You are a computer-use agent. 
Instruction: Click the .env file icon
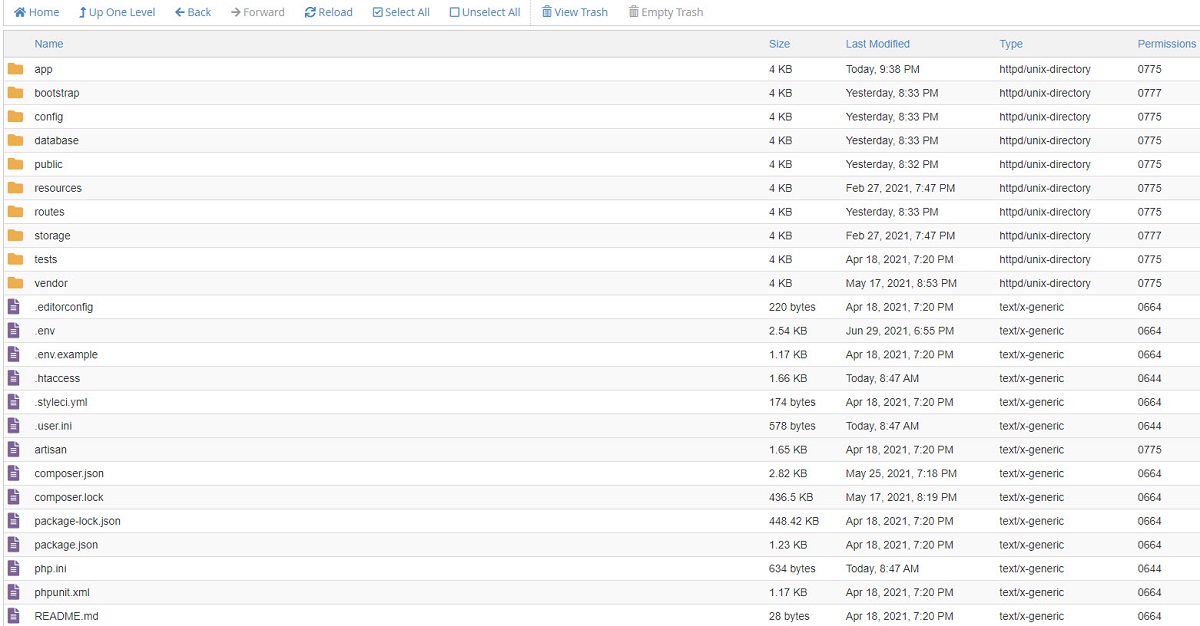click(x=14, y=331)
